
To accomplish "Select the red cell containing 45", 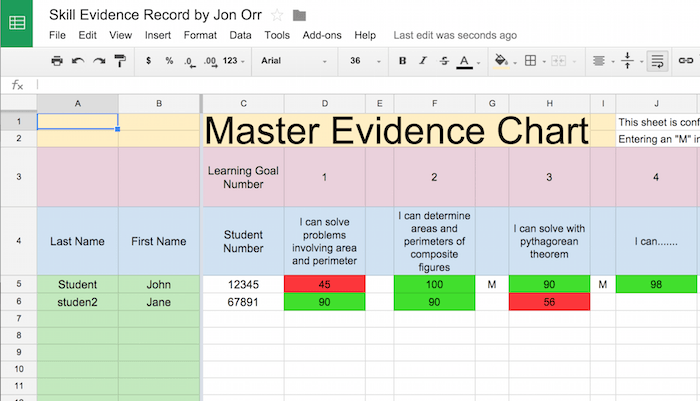I will tap(324, 285).
